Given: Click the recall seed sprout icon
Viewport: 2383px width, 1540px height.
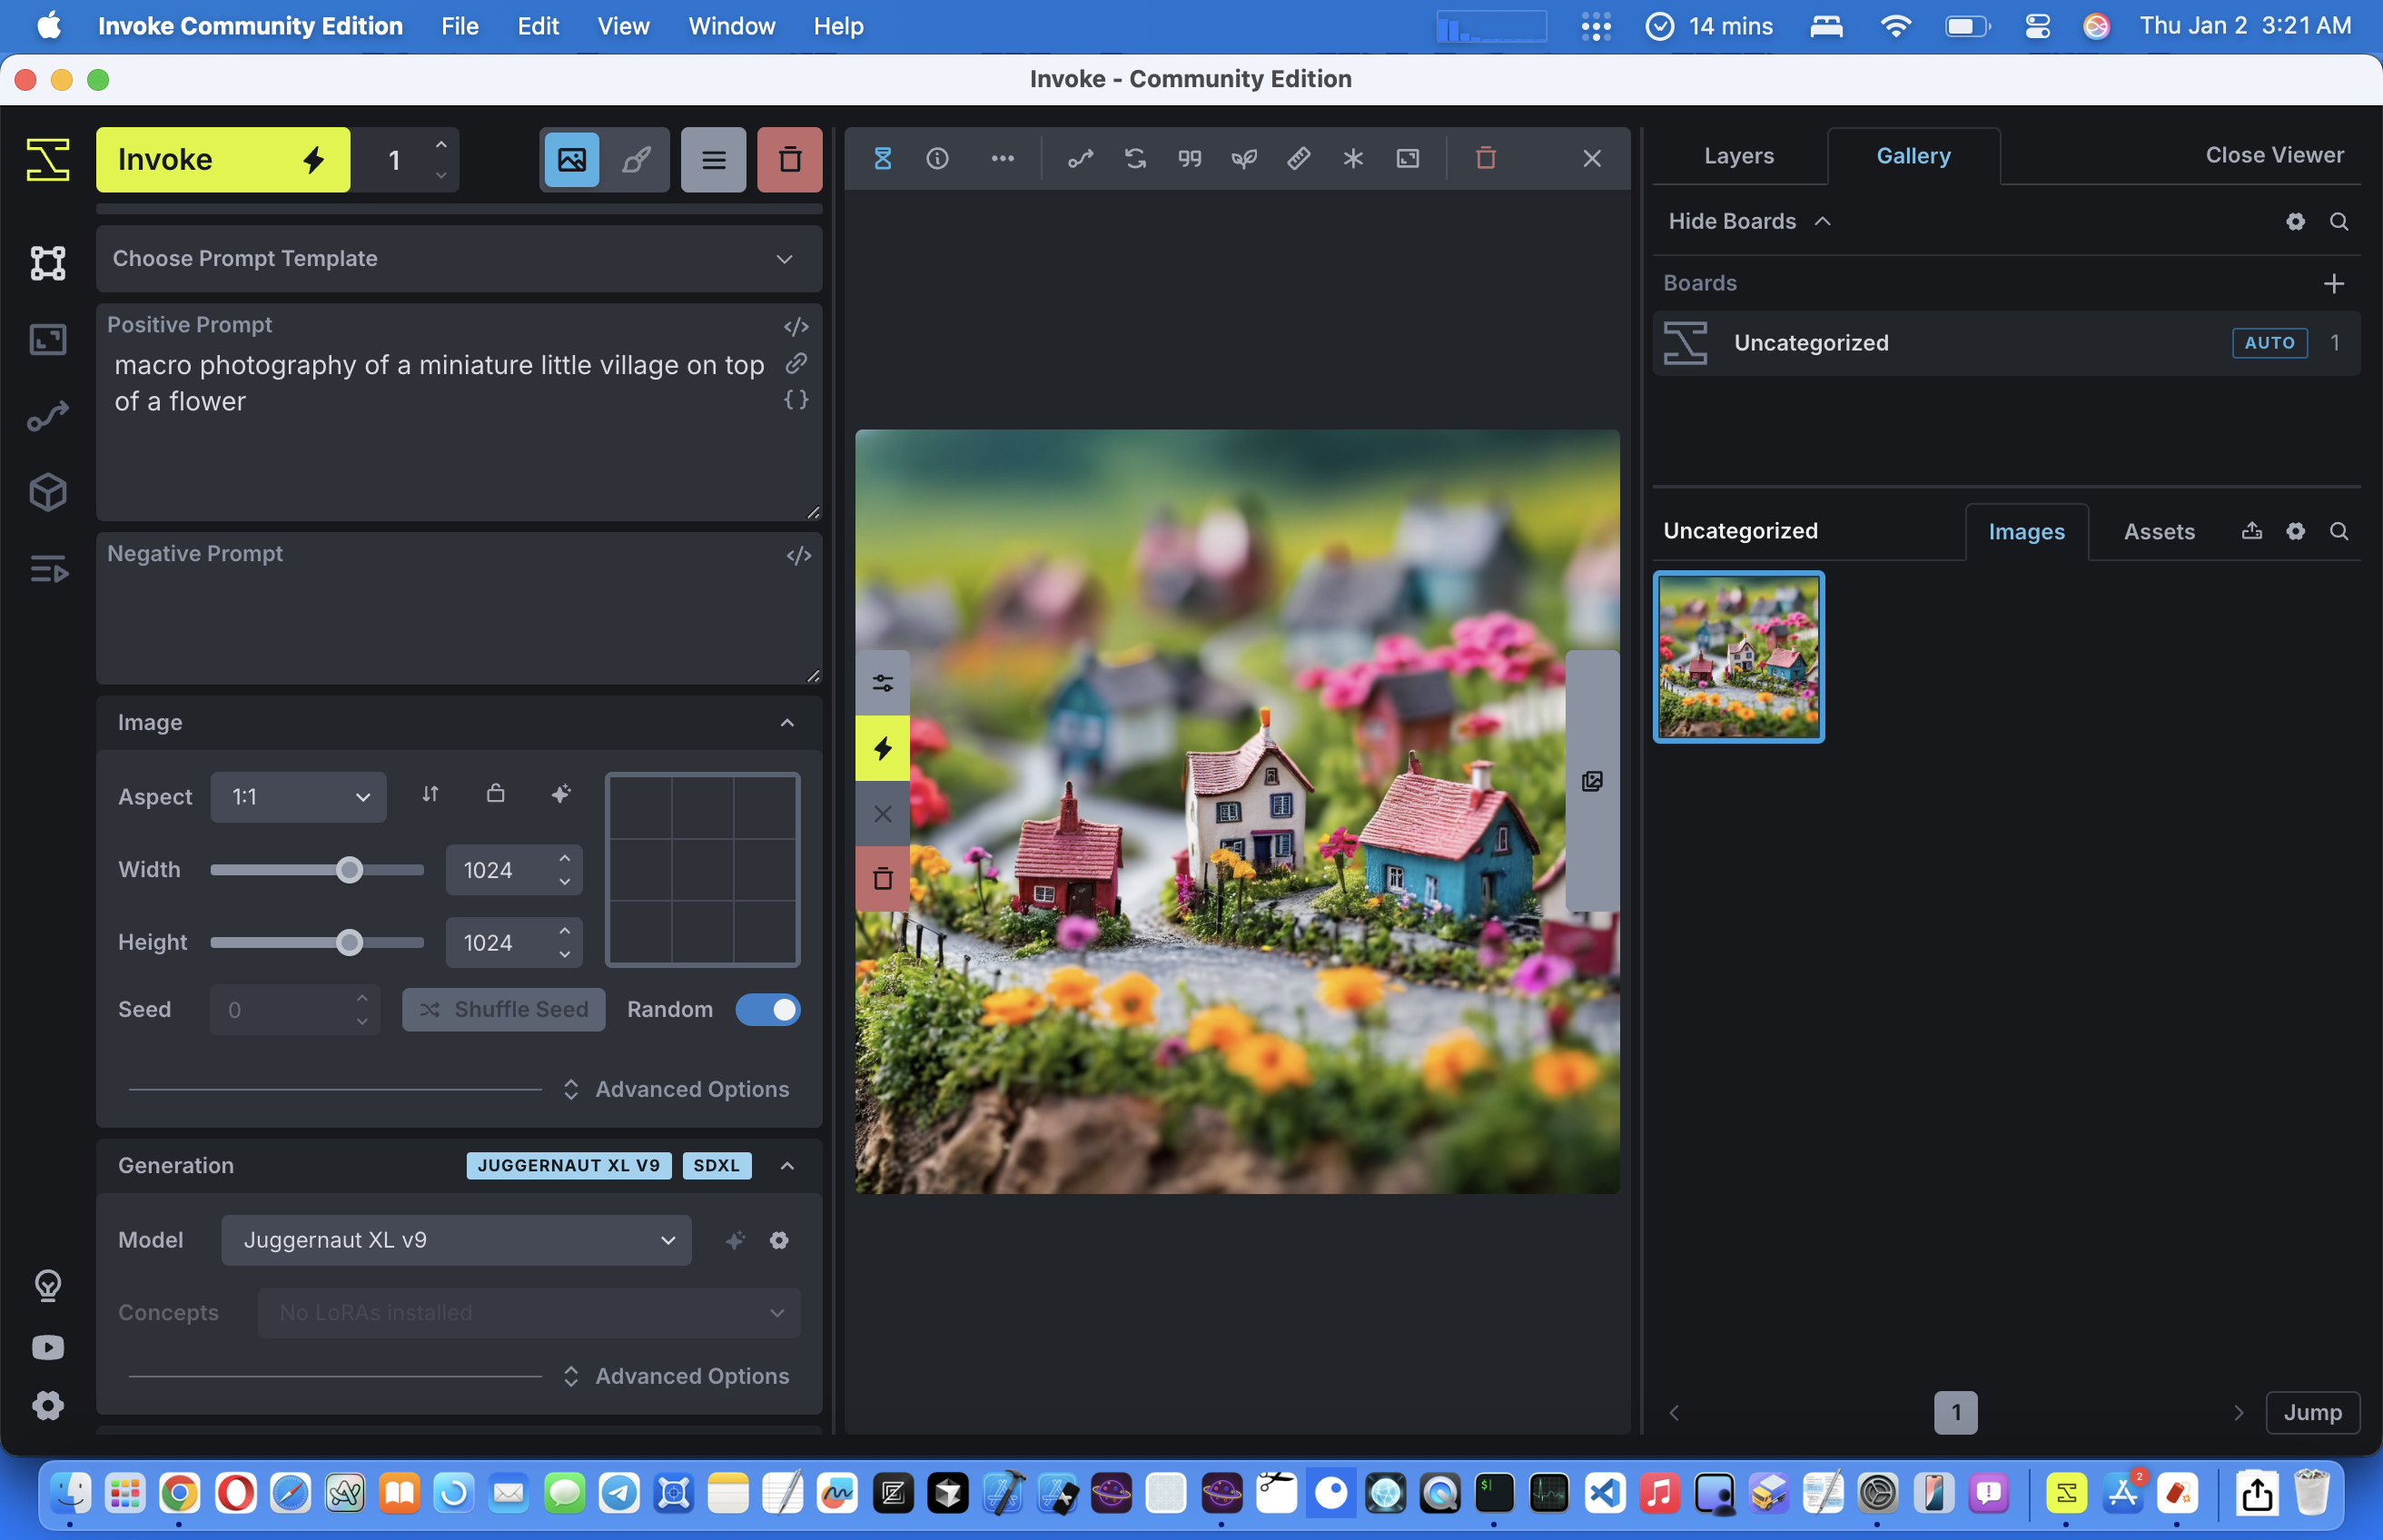Looking at the screenshot, I should click(x=1243, y=158).
